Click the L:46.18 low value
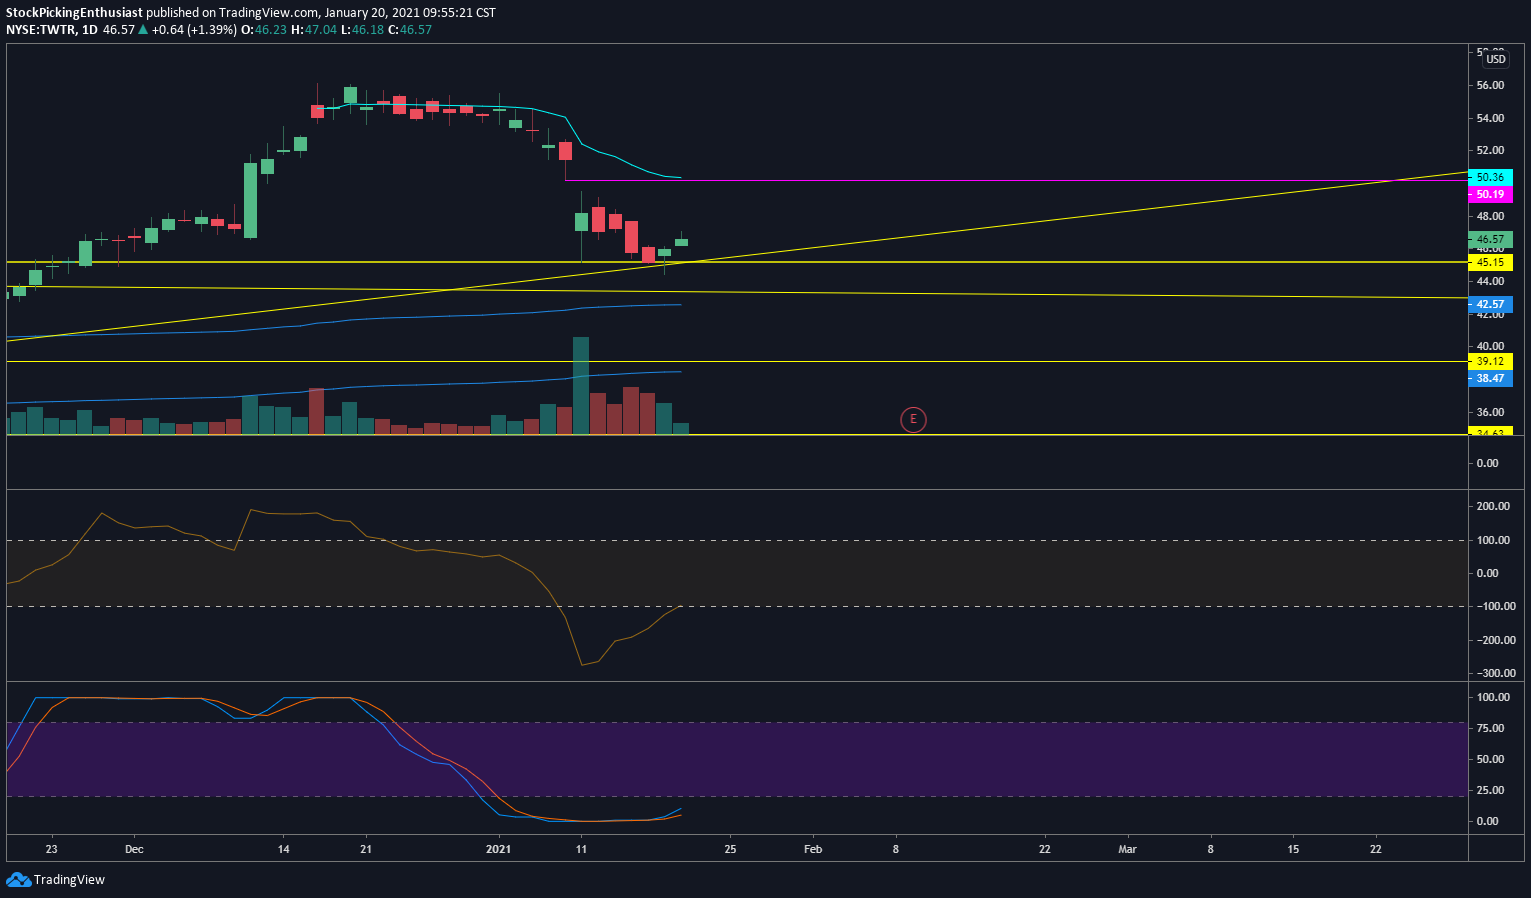 point(363,30)
